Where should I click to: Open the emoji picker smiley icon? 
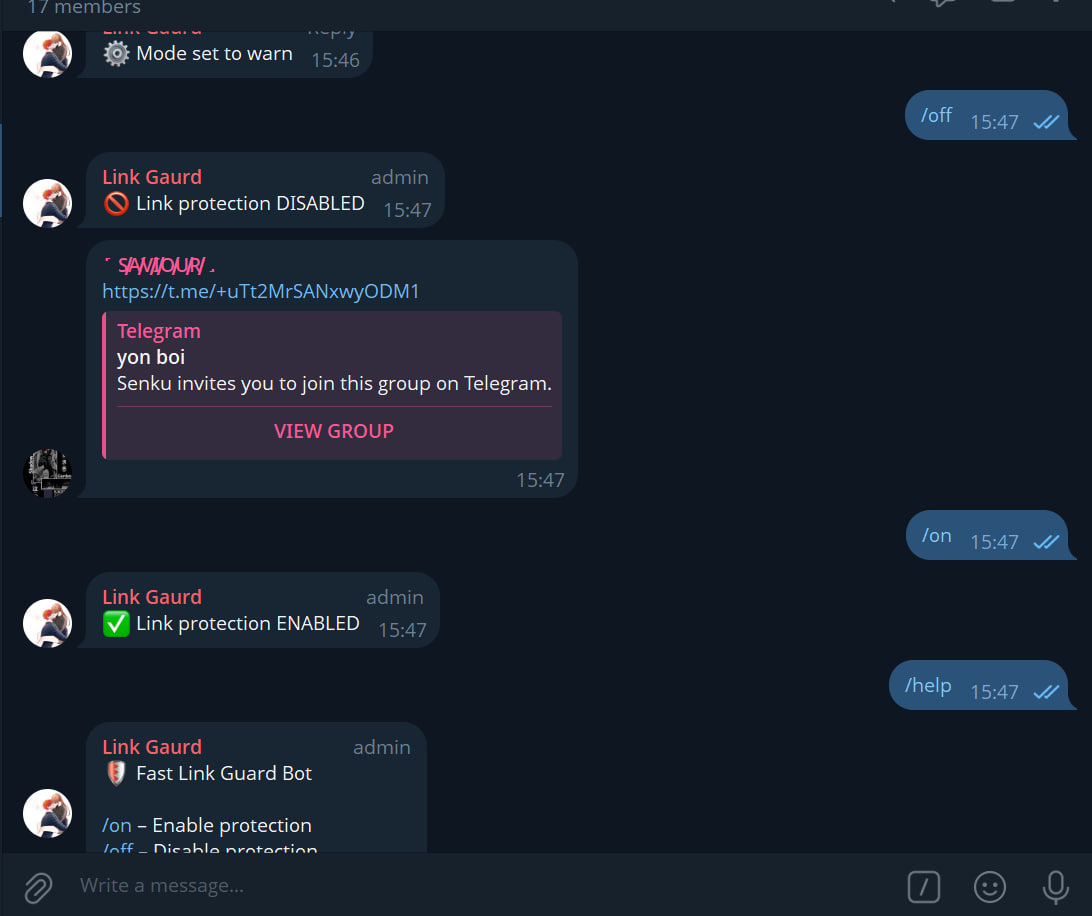(x=989, y=887)
